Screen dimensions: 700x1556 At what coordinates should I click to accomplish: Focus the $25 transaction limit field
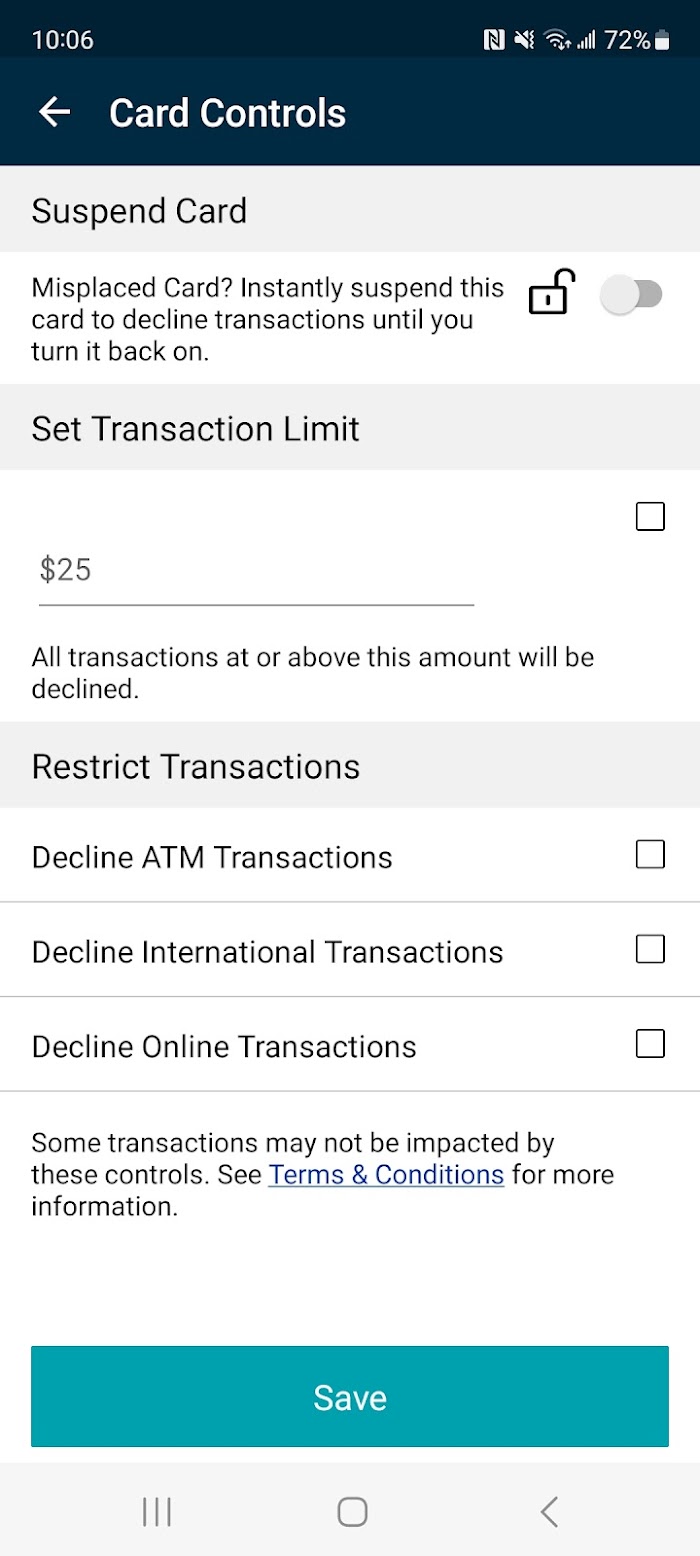pyautogui.click(x=255, y=571)
